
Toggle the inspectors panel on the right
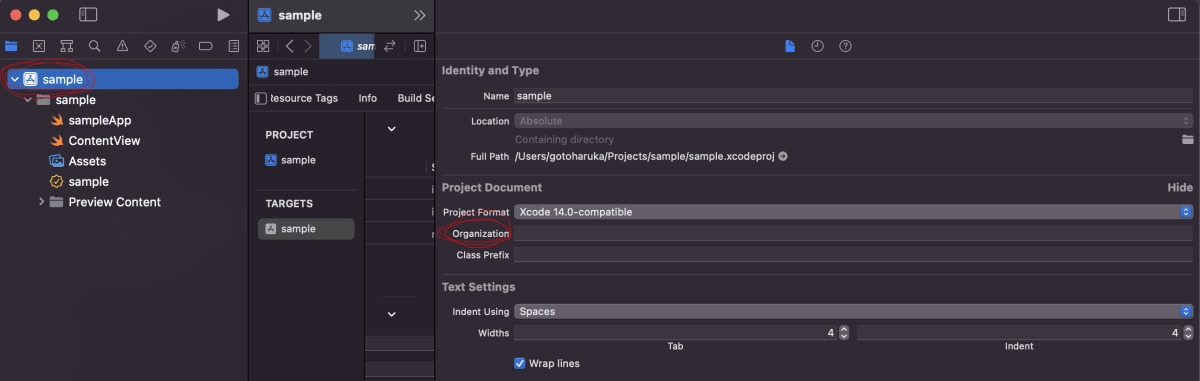point(1176,15)
